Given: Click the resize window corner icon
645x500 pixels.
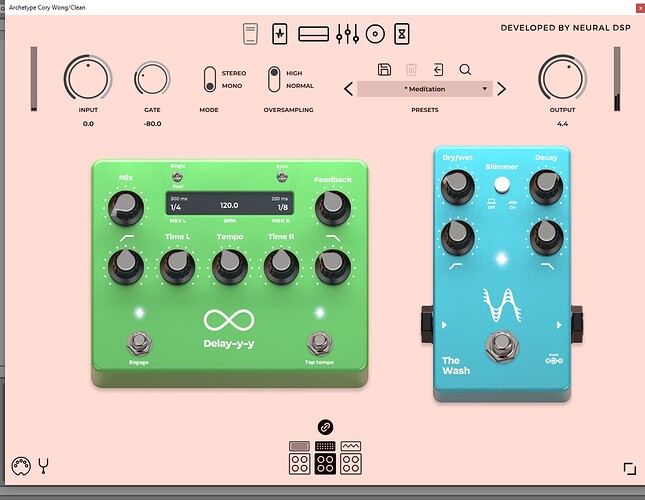Looking at the screenshot, I should tap(629, 468).
